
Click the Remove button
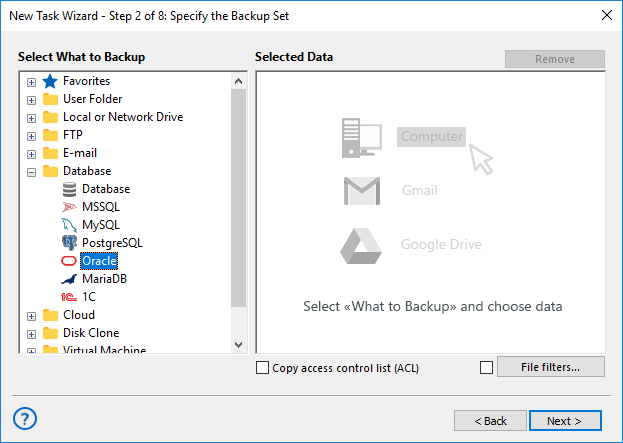pyautogui.click(x=555, y=59)
